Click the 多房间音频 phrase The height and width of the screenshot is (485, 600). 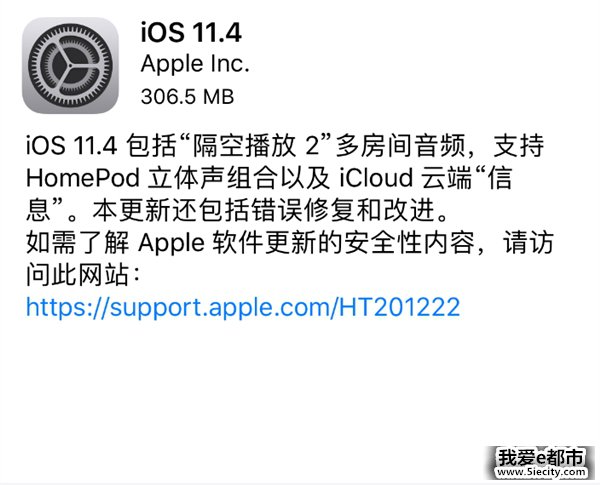399,146
